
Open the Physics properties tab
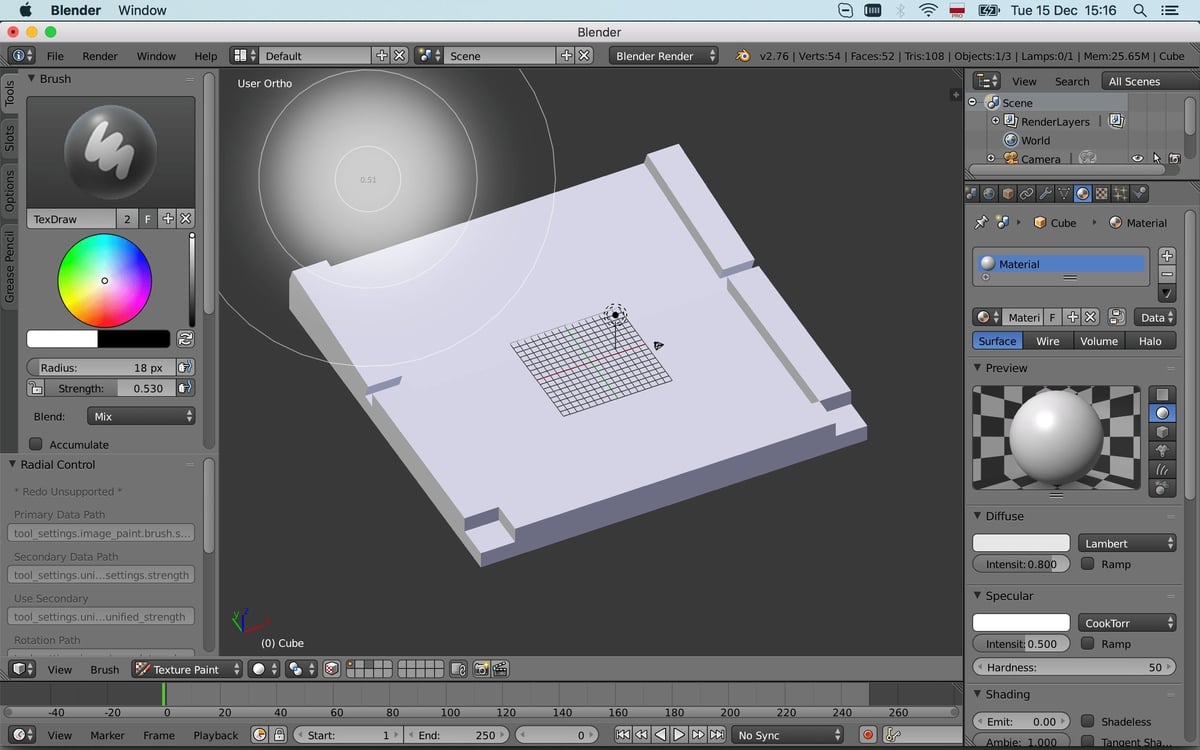(x=1139, y=193)
